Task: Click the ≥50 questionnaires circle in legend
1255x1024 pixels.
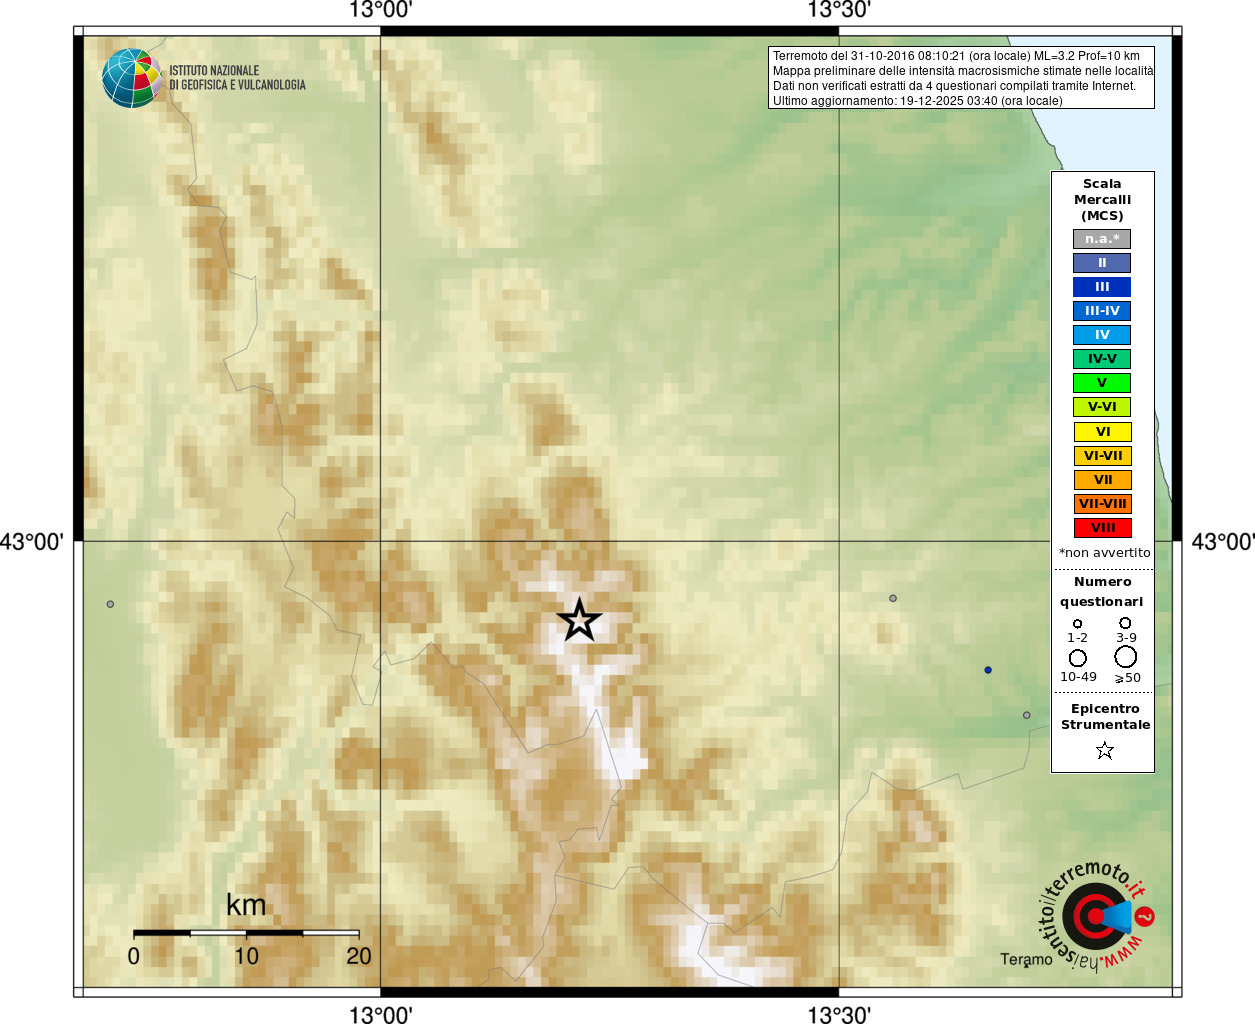Action: [x=1126, y=657]
